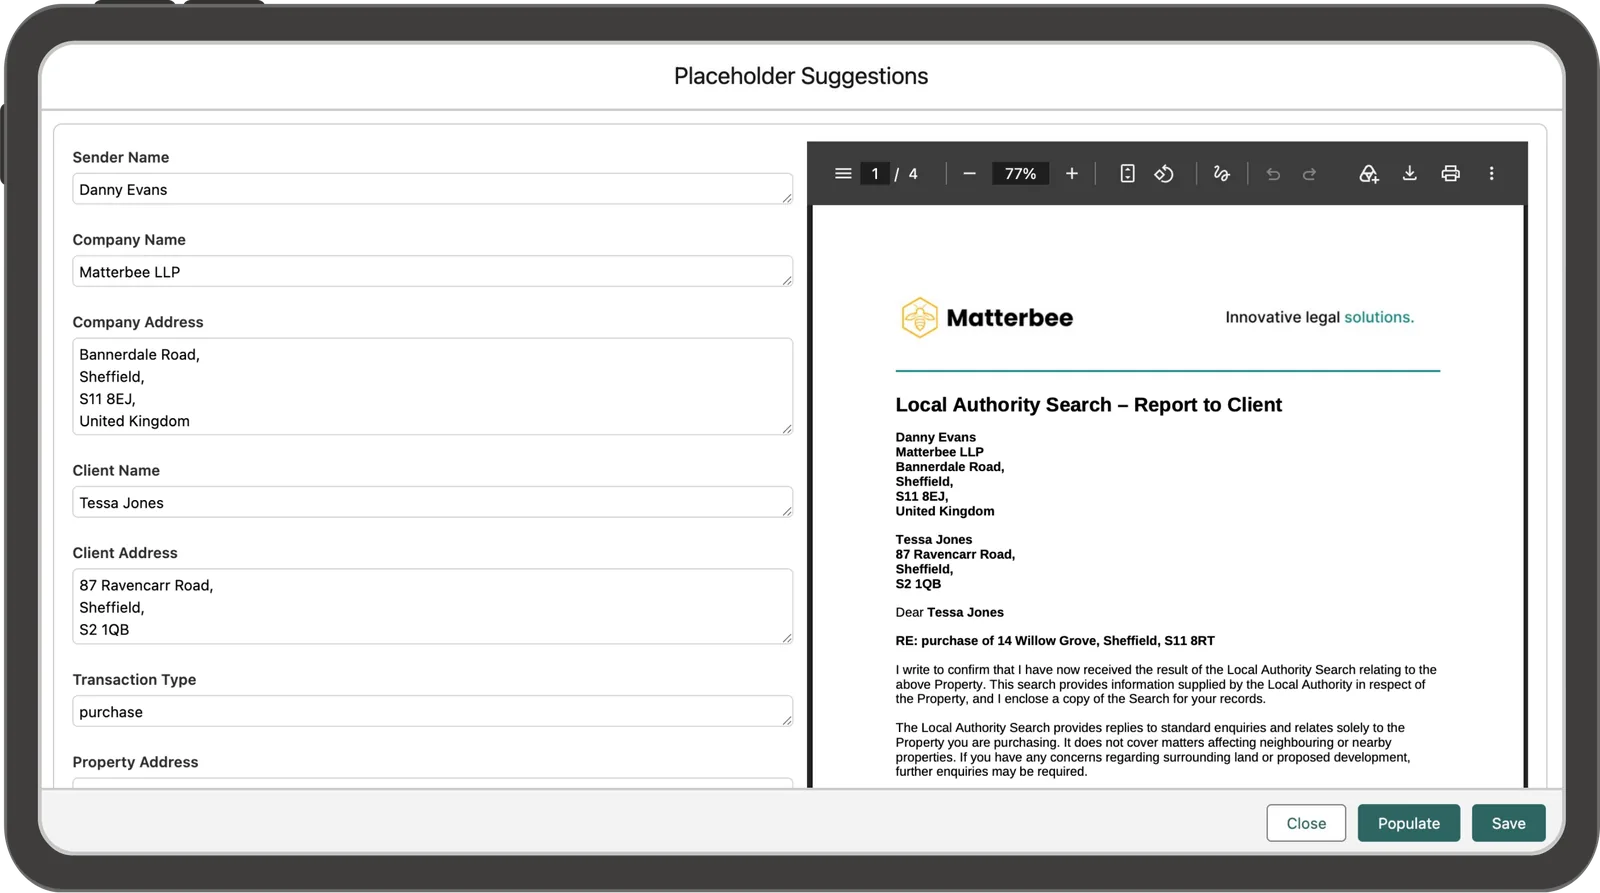Redo the PDF annotation

(x=1309, y=174)
